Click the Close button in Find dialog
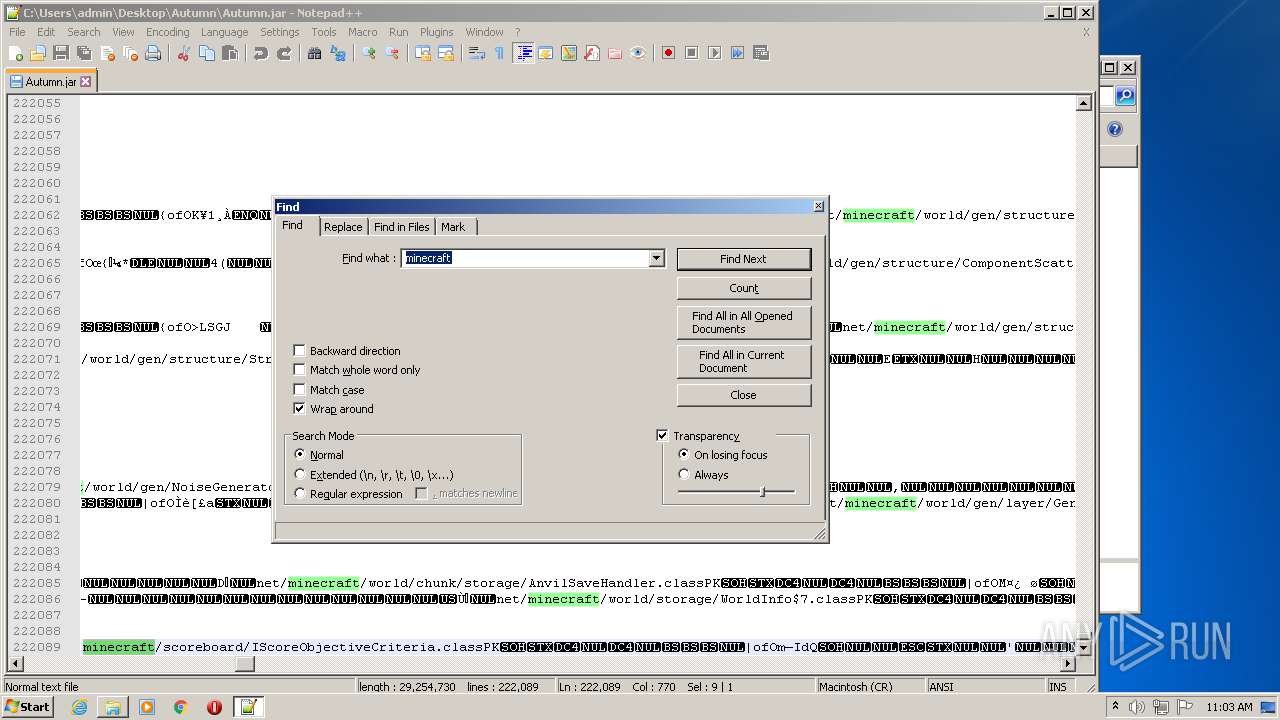 click(x=743, y=395)
